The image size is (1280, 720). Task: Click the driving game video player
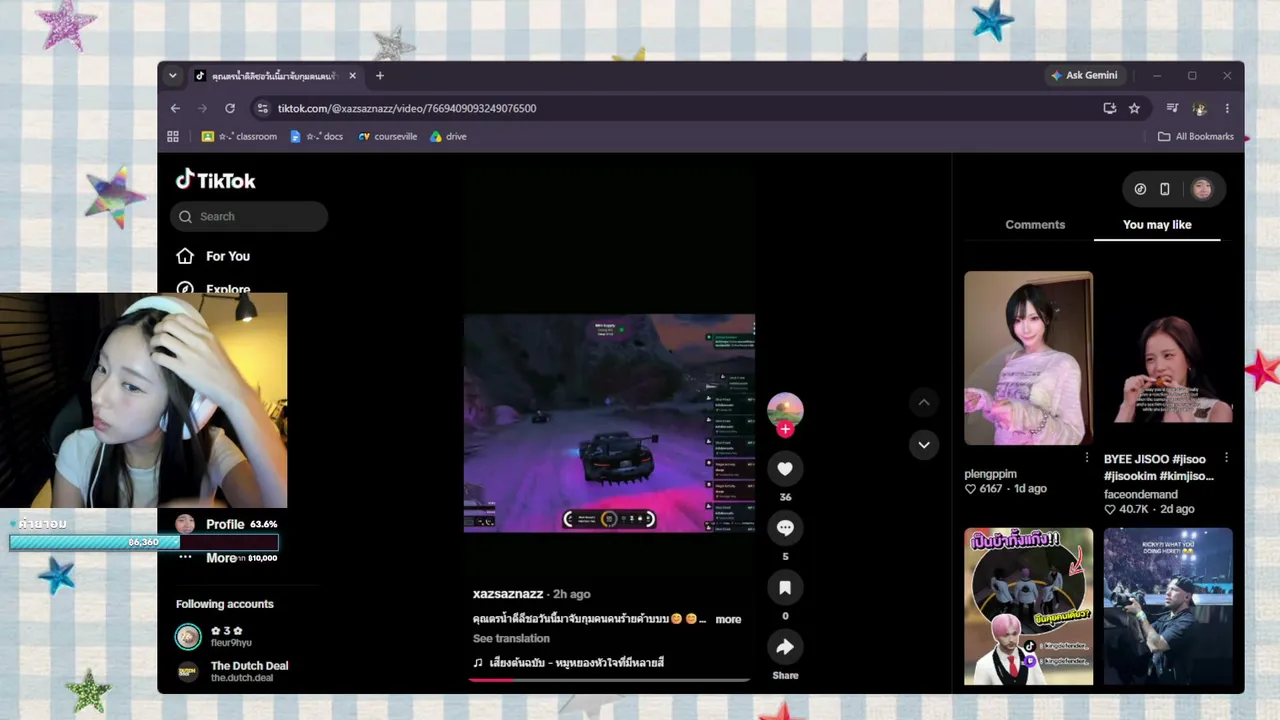(609, 423)
